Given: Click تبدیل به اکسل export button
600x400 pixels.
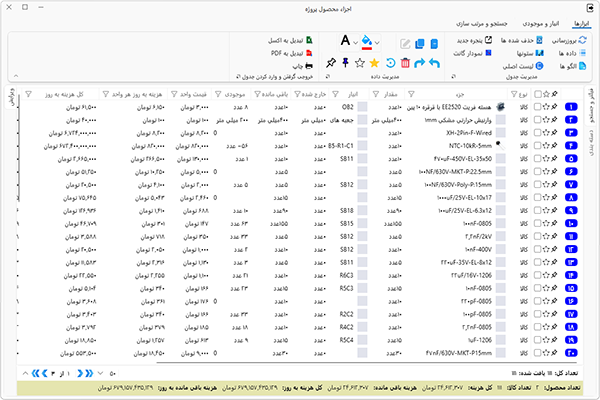Looking at the screenshot, I should click(x=288, y=39).
